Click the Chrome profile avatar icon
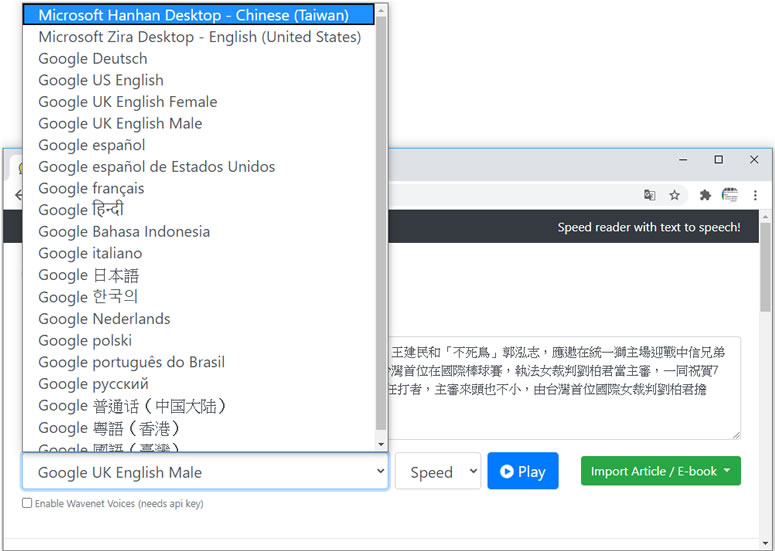Screen dimensions: 775x551 (730, 195)
